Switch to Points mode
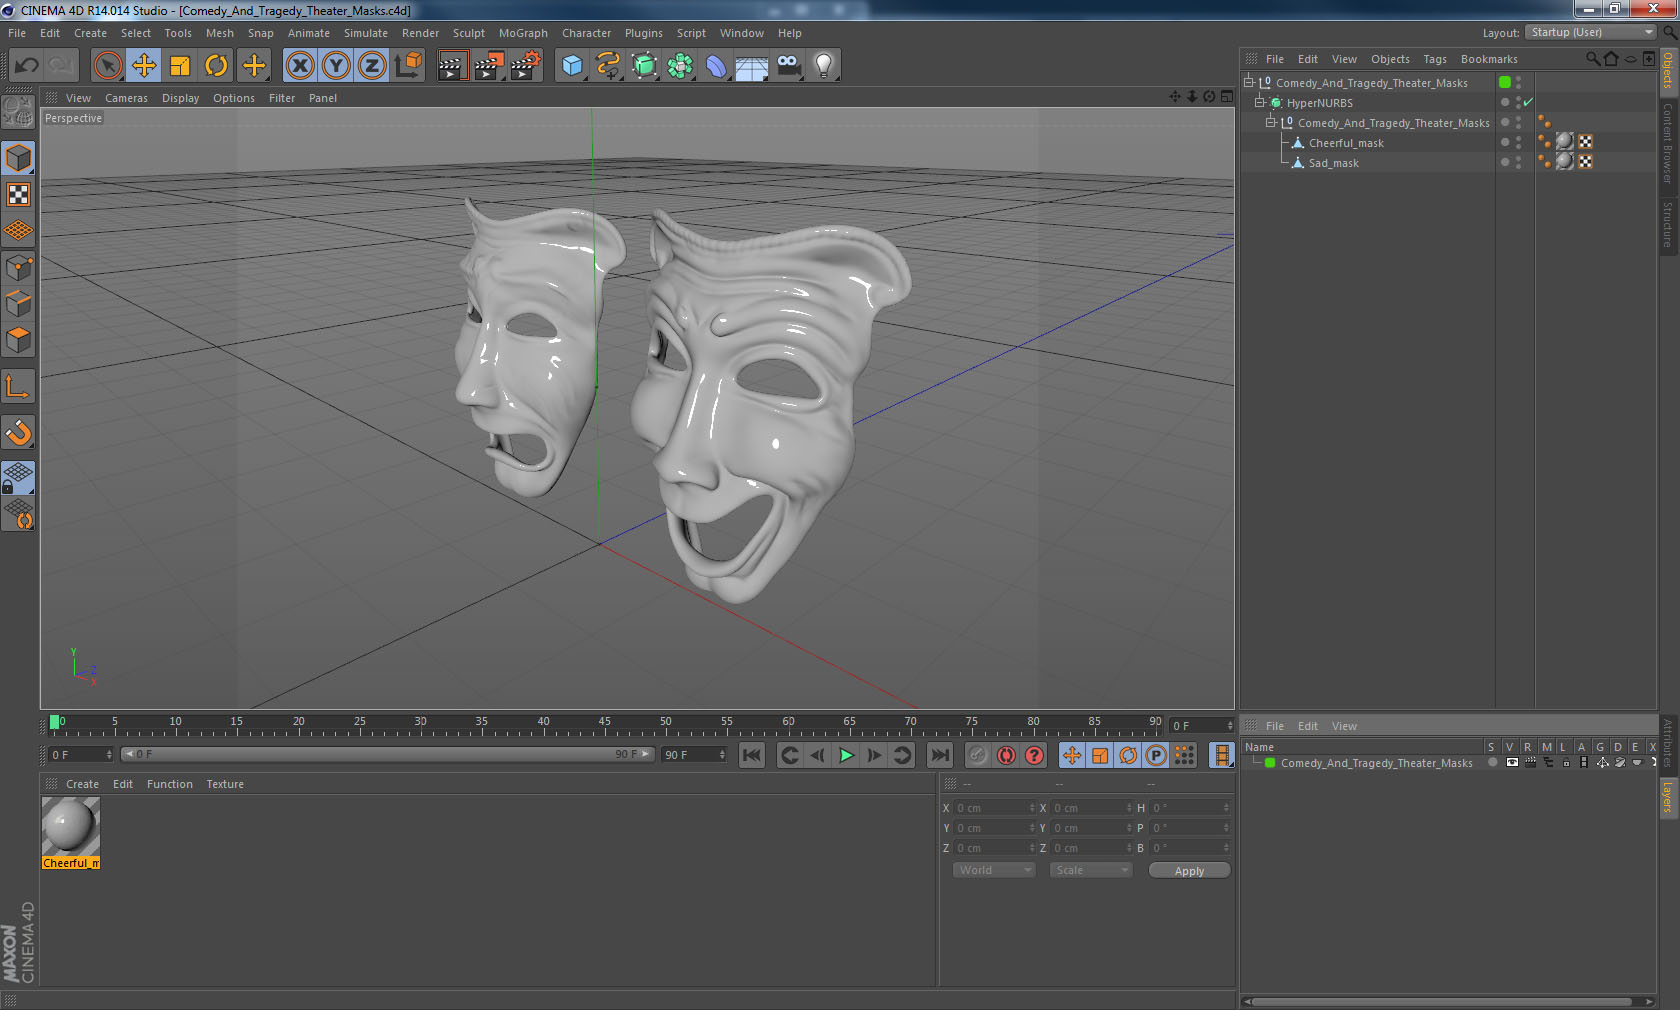Viewport: 1680px width, 1010px height. click(18, 268)
